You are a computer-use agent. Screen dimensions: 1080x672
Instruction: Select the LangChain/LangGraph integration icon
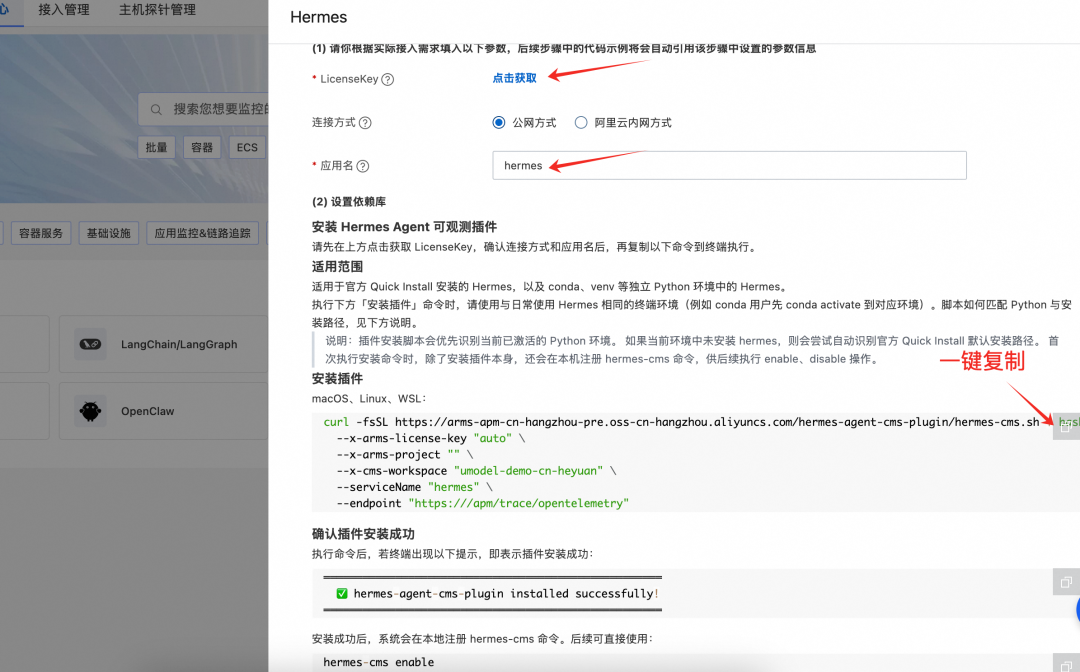[89, 343]
